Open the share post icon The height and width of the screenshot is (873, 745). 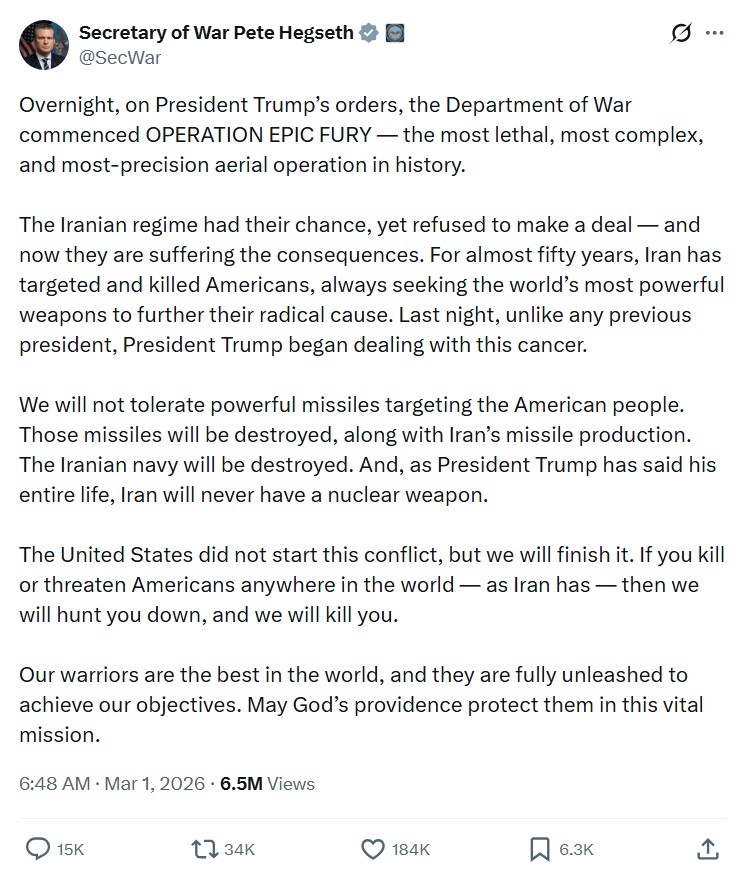pyautogui.click(x=707, y=849)
